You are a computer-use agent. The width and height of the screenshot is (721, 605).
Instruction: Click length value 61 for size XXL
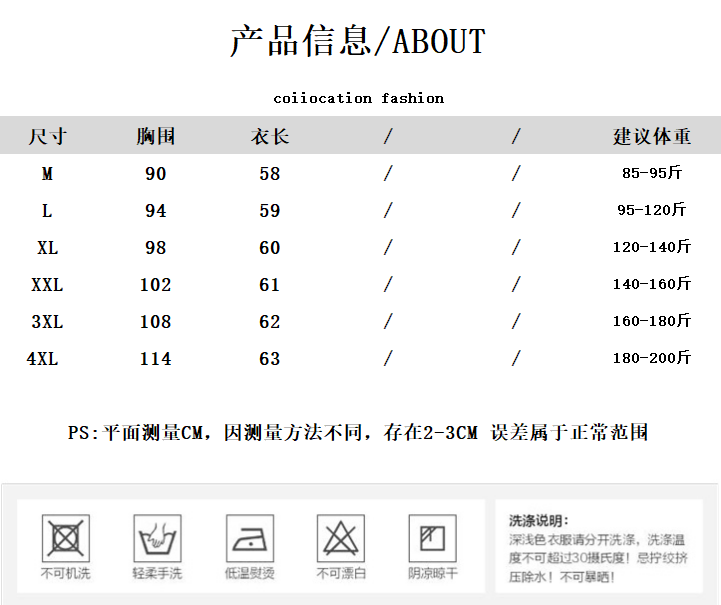click(269, 285)
